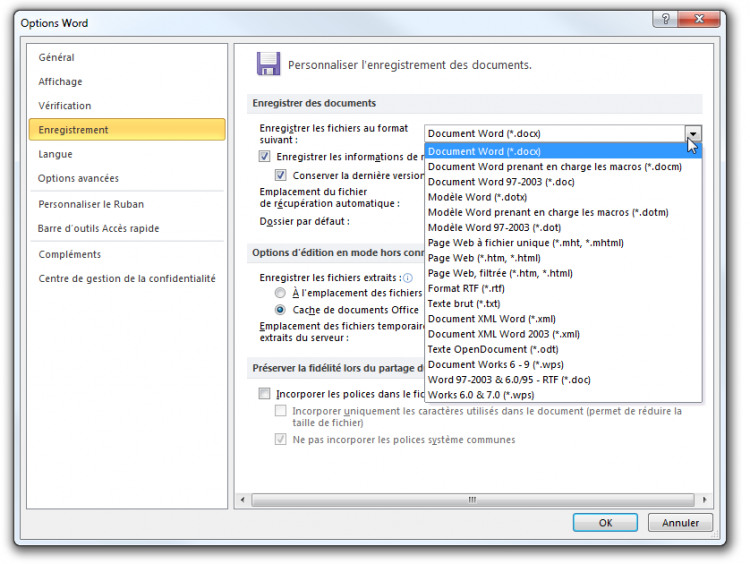Check Incorporer uniquement les caractères utilisés

pyautogui.click(x=281, y=410)
